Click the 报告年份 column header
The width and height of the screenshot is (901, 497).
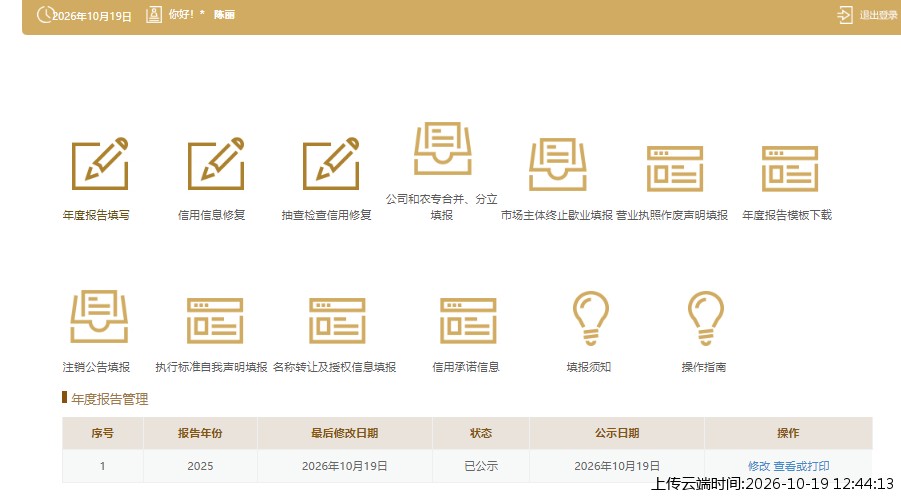click(200, 433)
